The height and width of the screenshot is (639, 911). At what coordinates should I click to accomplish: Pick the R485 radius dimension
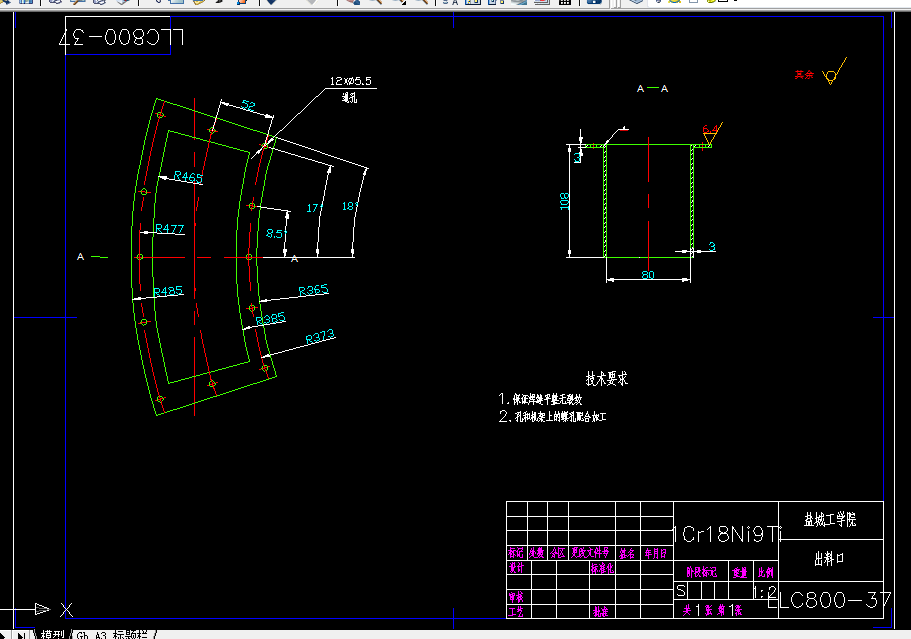[168, 291]
